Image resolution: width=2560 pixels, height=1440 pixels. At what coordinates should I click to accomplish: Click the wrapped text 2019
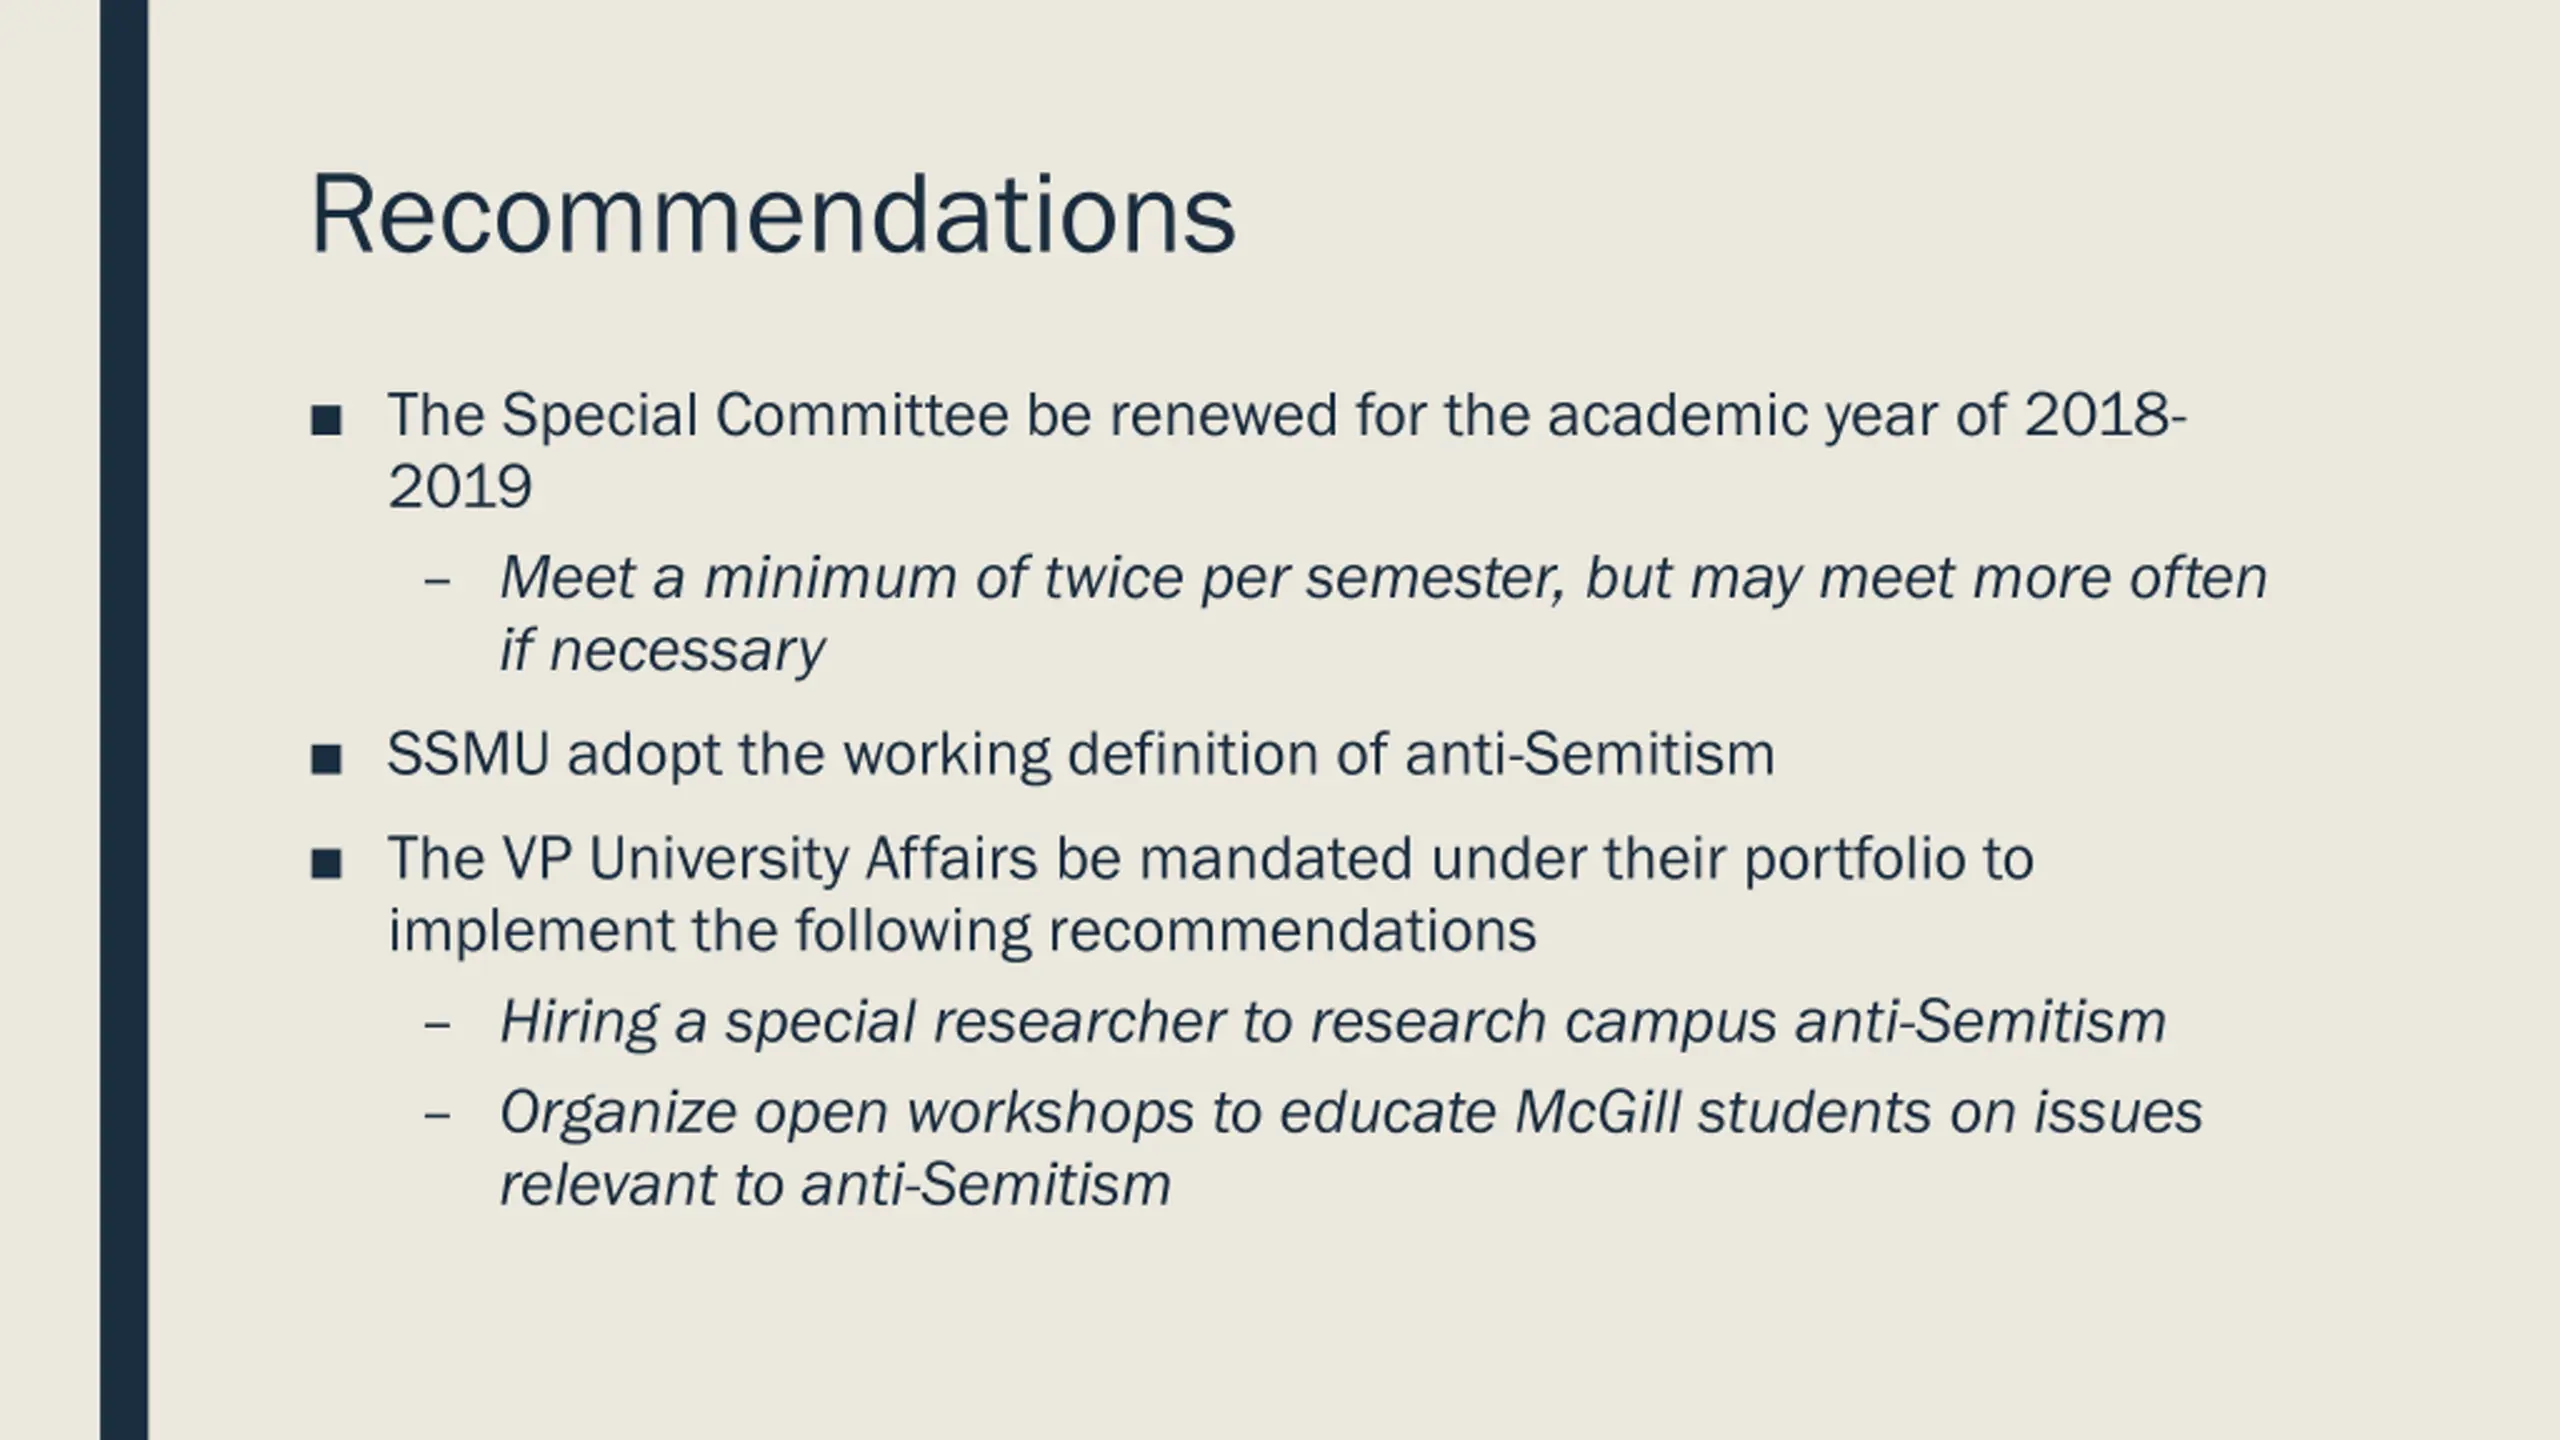pyautogui.click(x=459, y=487)
